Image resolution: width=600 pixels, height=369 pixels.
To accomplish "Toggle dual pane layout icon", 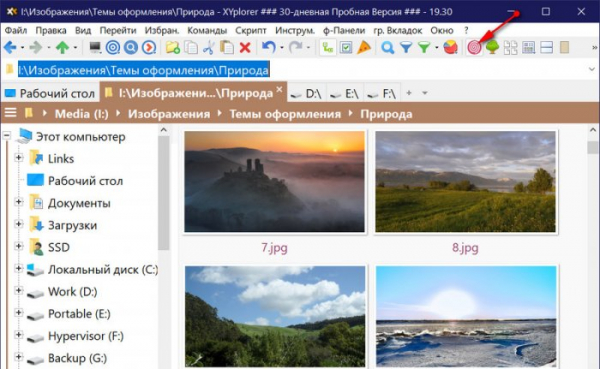I will (x=510, y=47).
